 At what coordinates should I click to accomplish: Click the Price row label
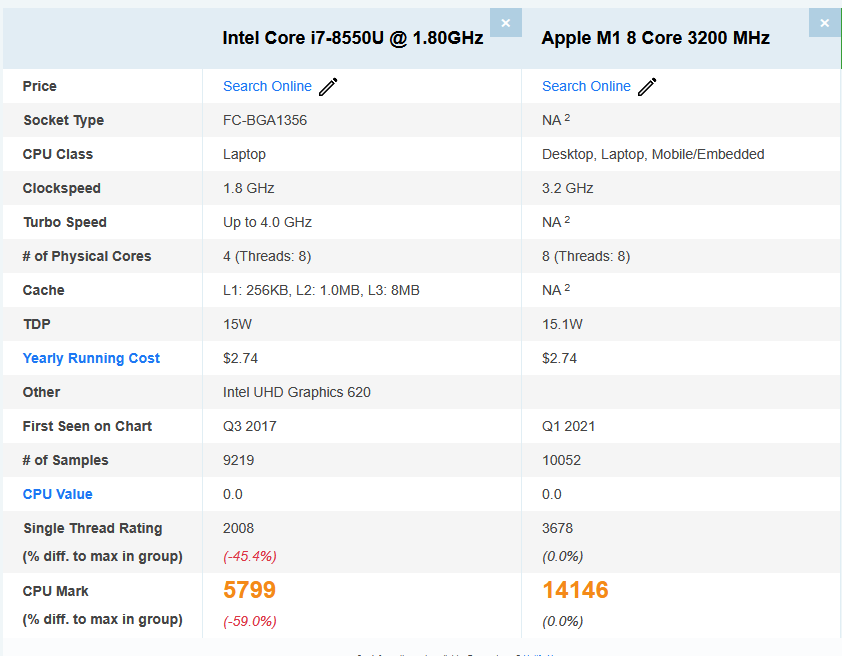click(x=39, y=86)
